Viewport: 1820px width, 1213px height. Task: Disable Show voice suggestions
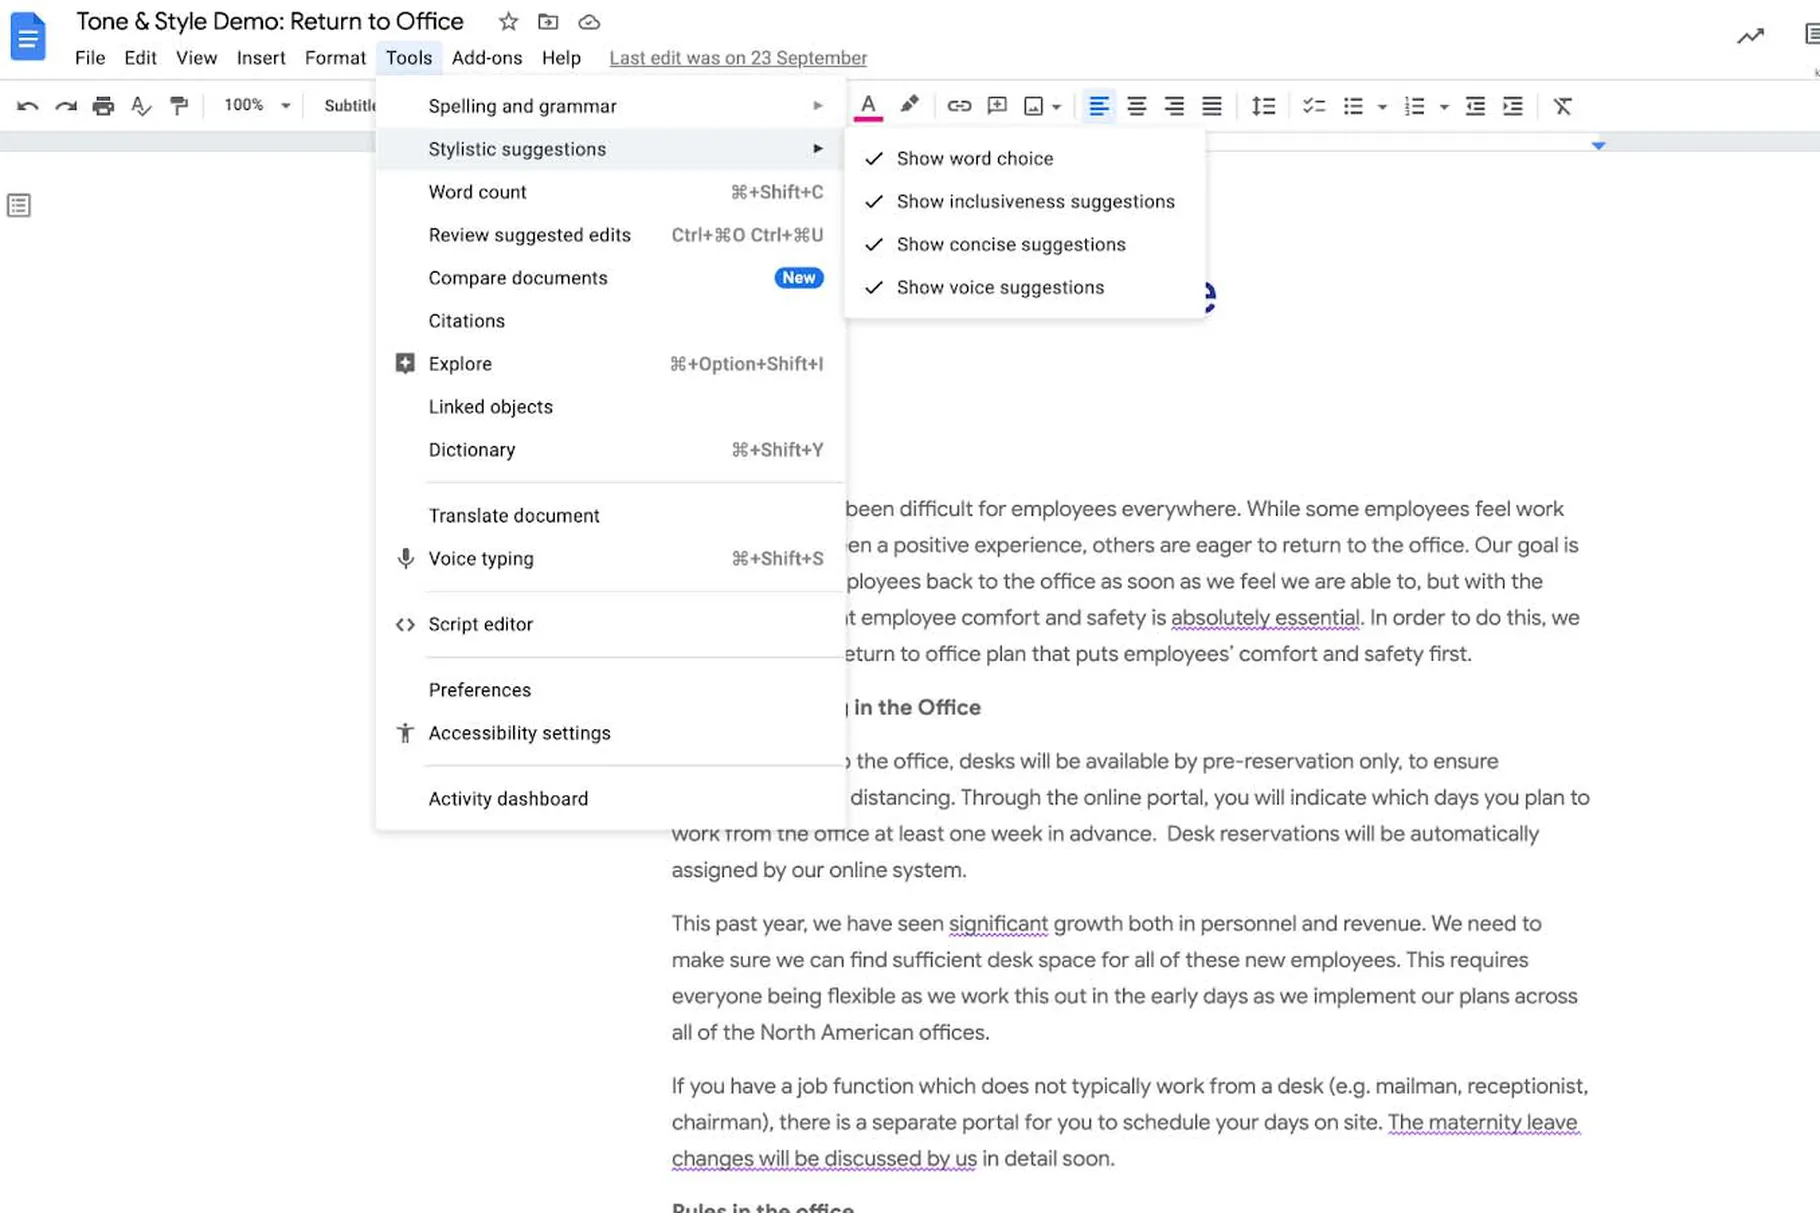(x=1000, y=287)
